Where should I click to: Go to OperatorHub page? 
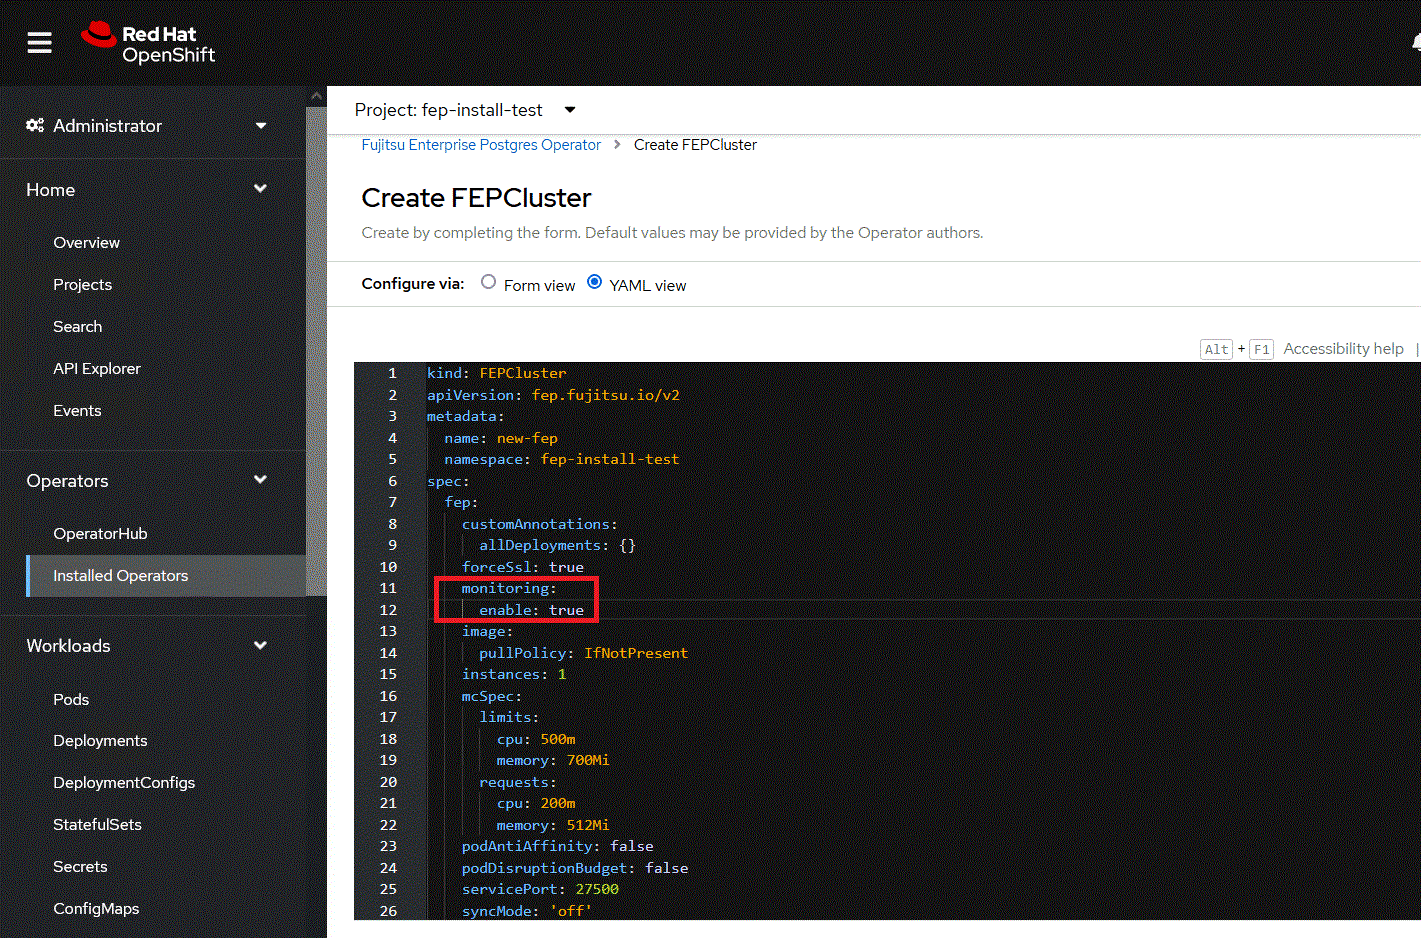100,534
